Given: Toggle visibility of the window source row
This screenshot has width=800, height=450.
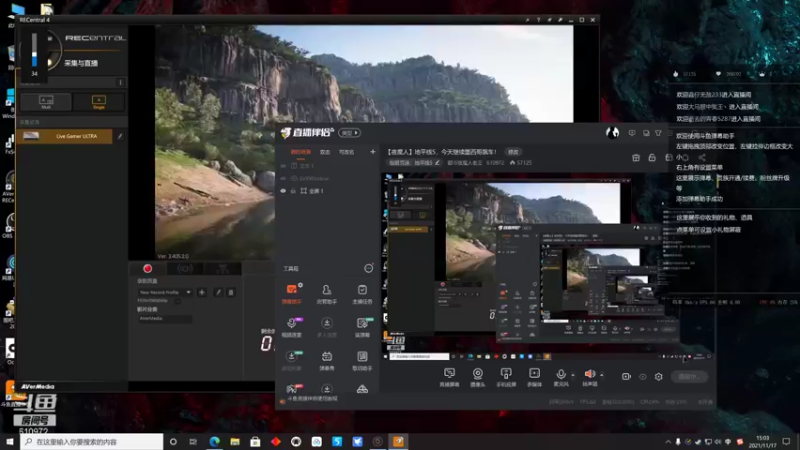Looking at the screenshot, I should click(x=283, y=179).
